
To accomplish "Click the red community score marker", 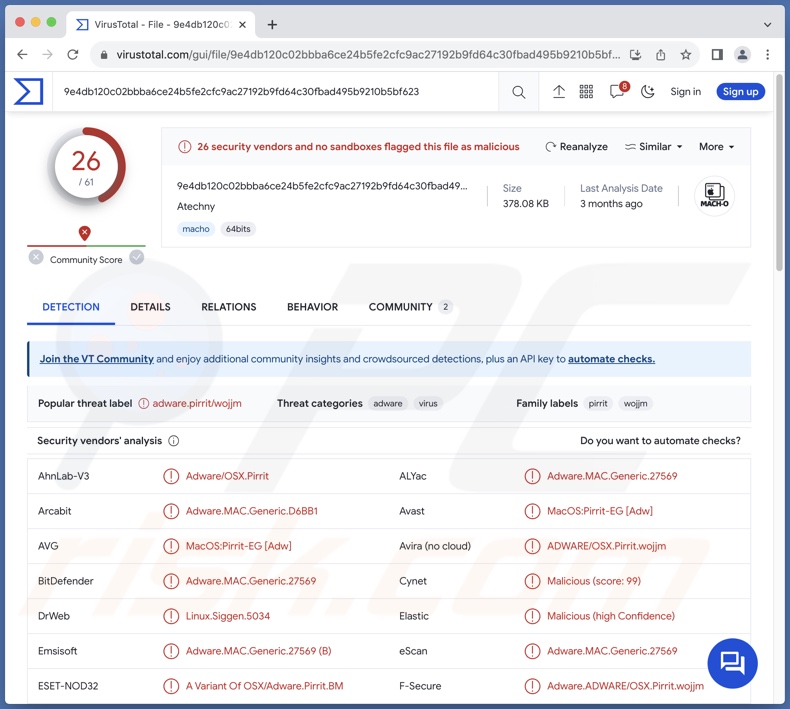I will pos(85,233).
